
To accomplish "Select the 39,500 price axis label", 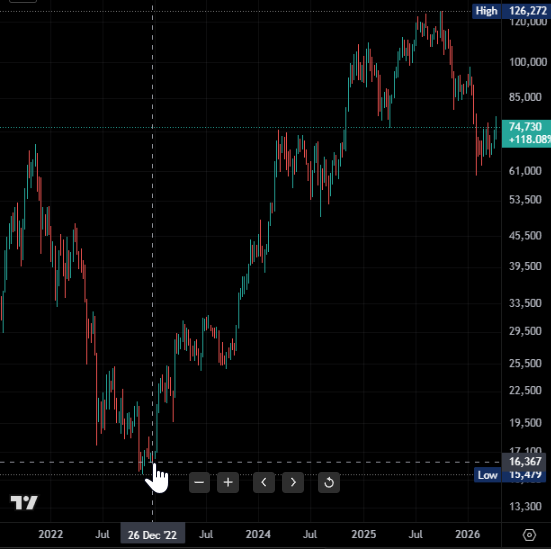I will (525, 266).
